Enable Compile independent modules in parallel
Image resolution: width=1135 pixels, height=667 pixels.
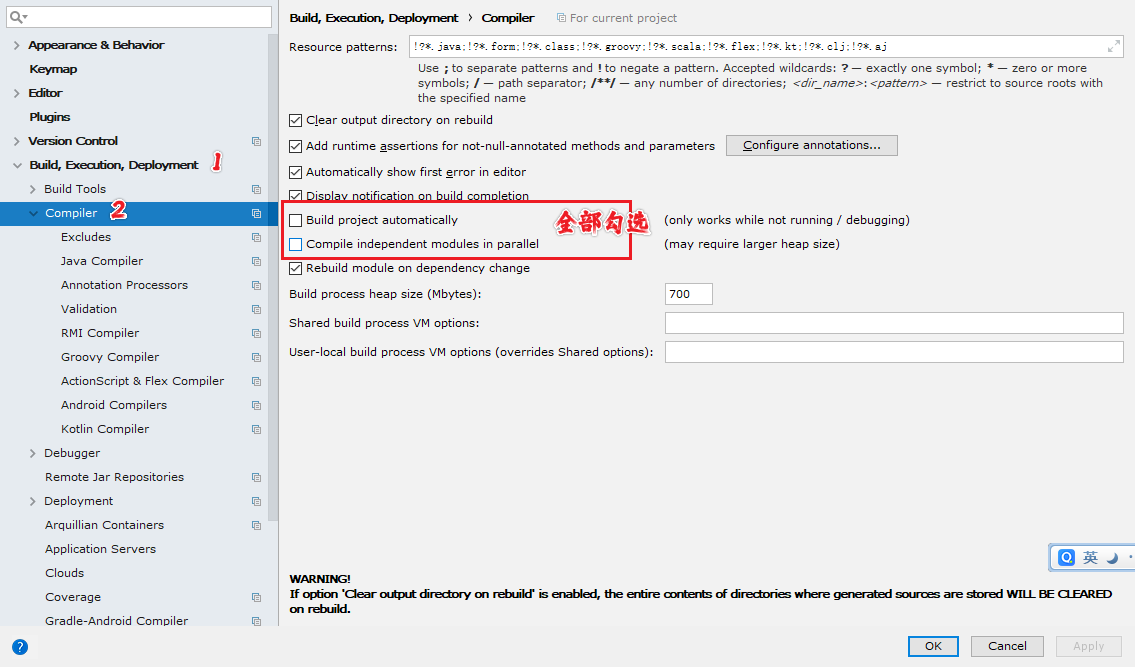295,244
